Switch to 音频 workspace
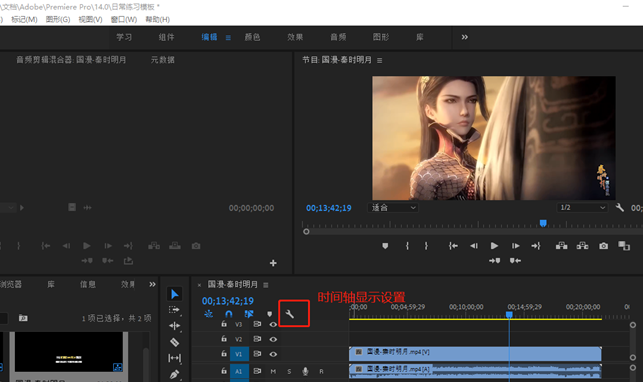Viewport: 643px width, 382px height. pos(338,37)
